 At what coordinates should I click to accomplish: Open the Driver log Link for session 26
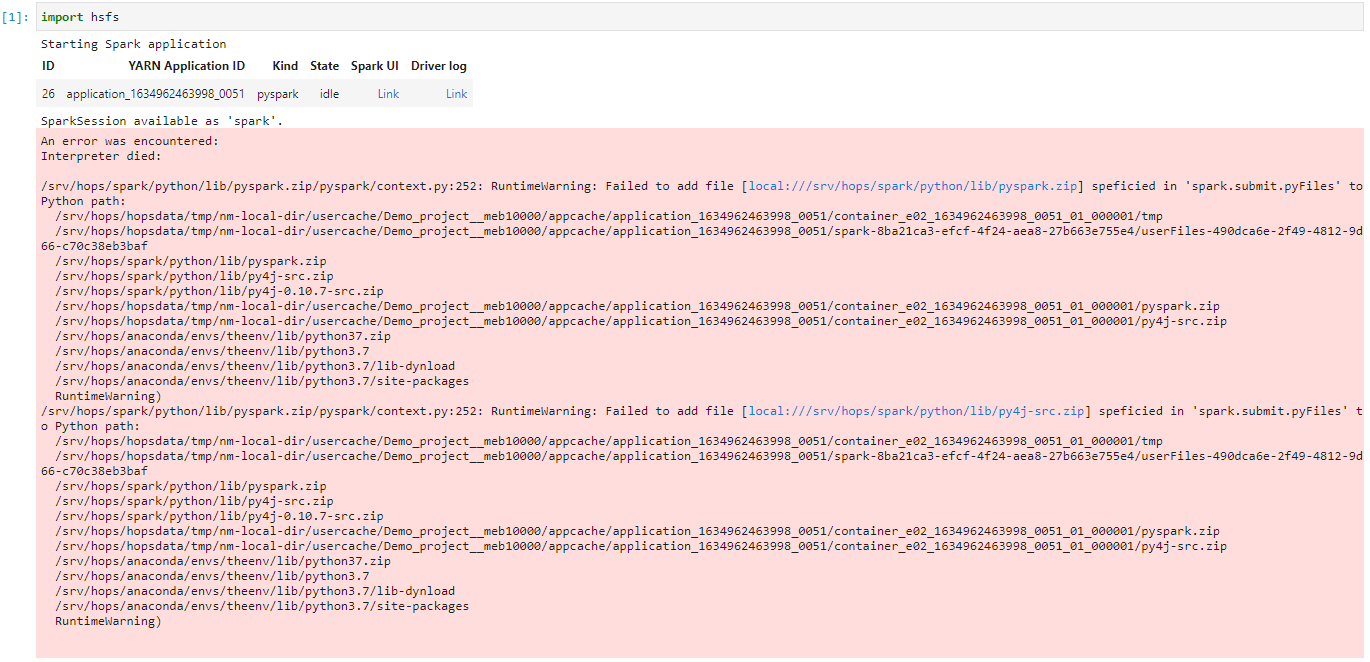tap(456, 94)
